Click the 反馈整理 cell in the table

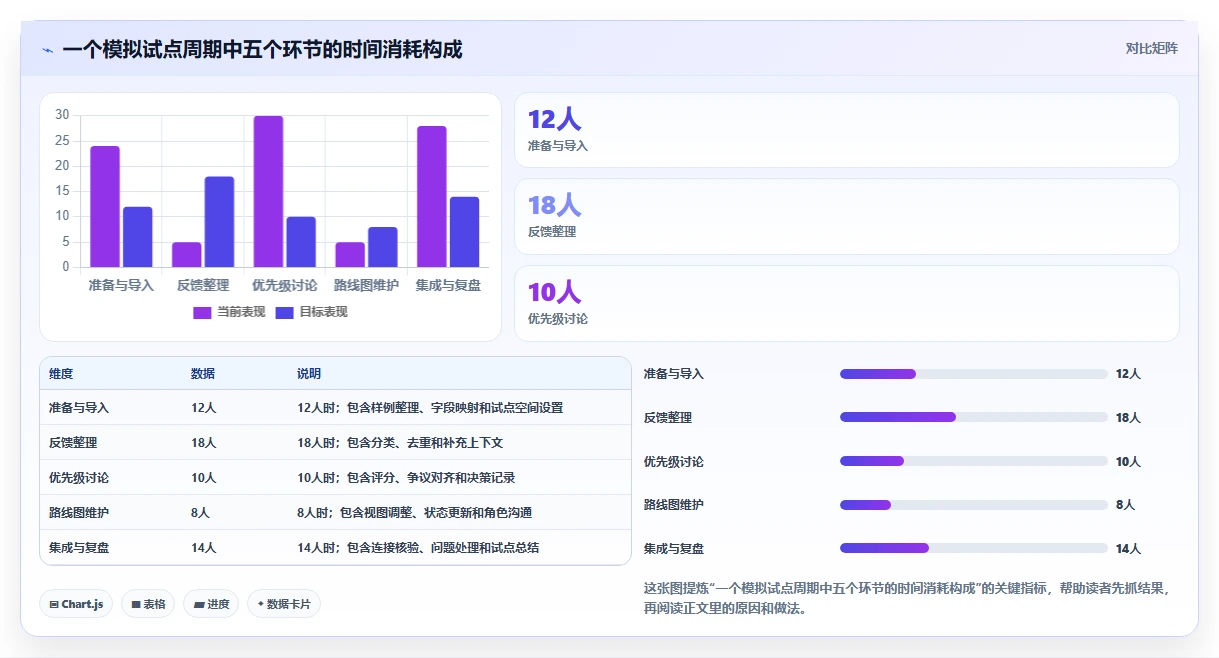(73, 442)
